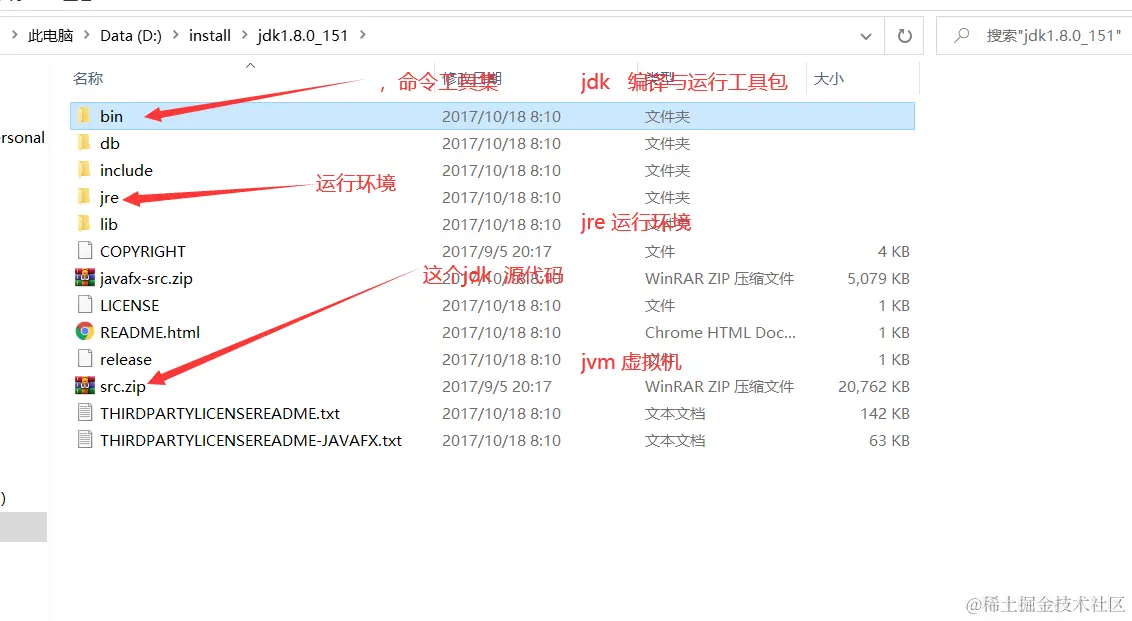Click the 5,079 KB size value
Screen dimensions: 1132x621
click(878, 279)
